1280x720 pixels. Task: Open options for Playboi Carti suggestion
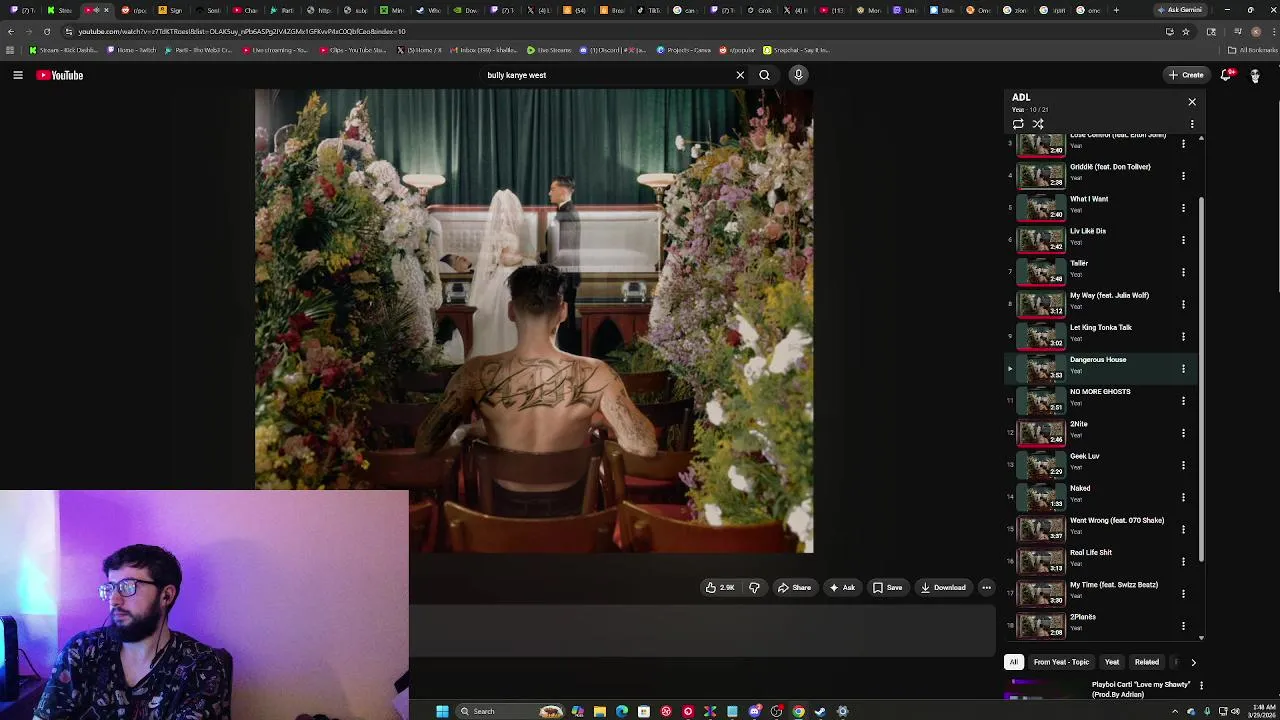coord(1201,686)
